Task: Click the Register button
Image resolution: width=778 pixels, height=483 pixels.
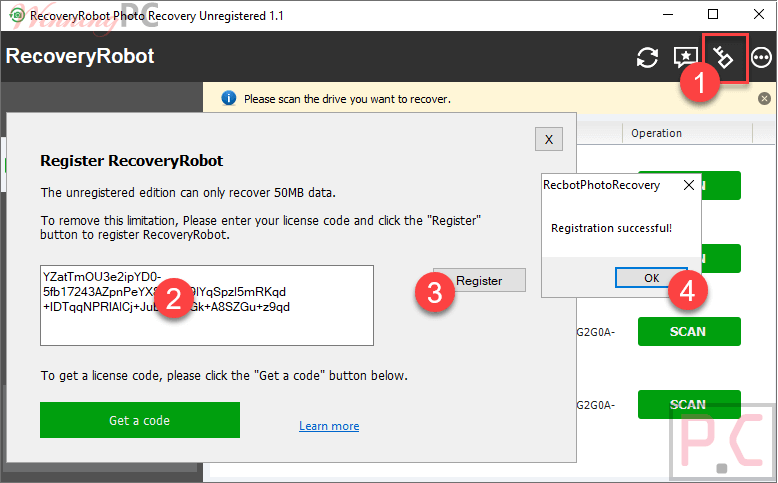Action: click(479, 280)
